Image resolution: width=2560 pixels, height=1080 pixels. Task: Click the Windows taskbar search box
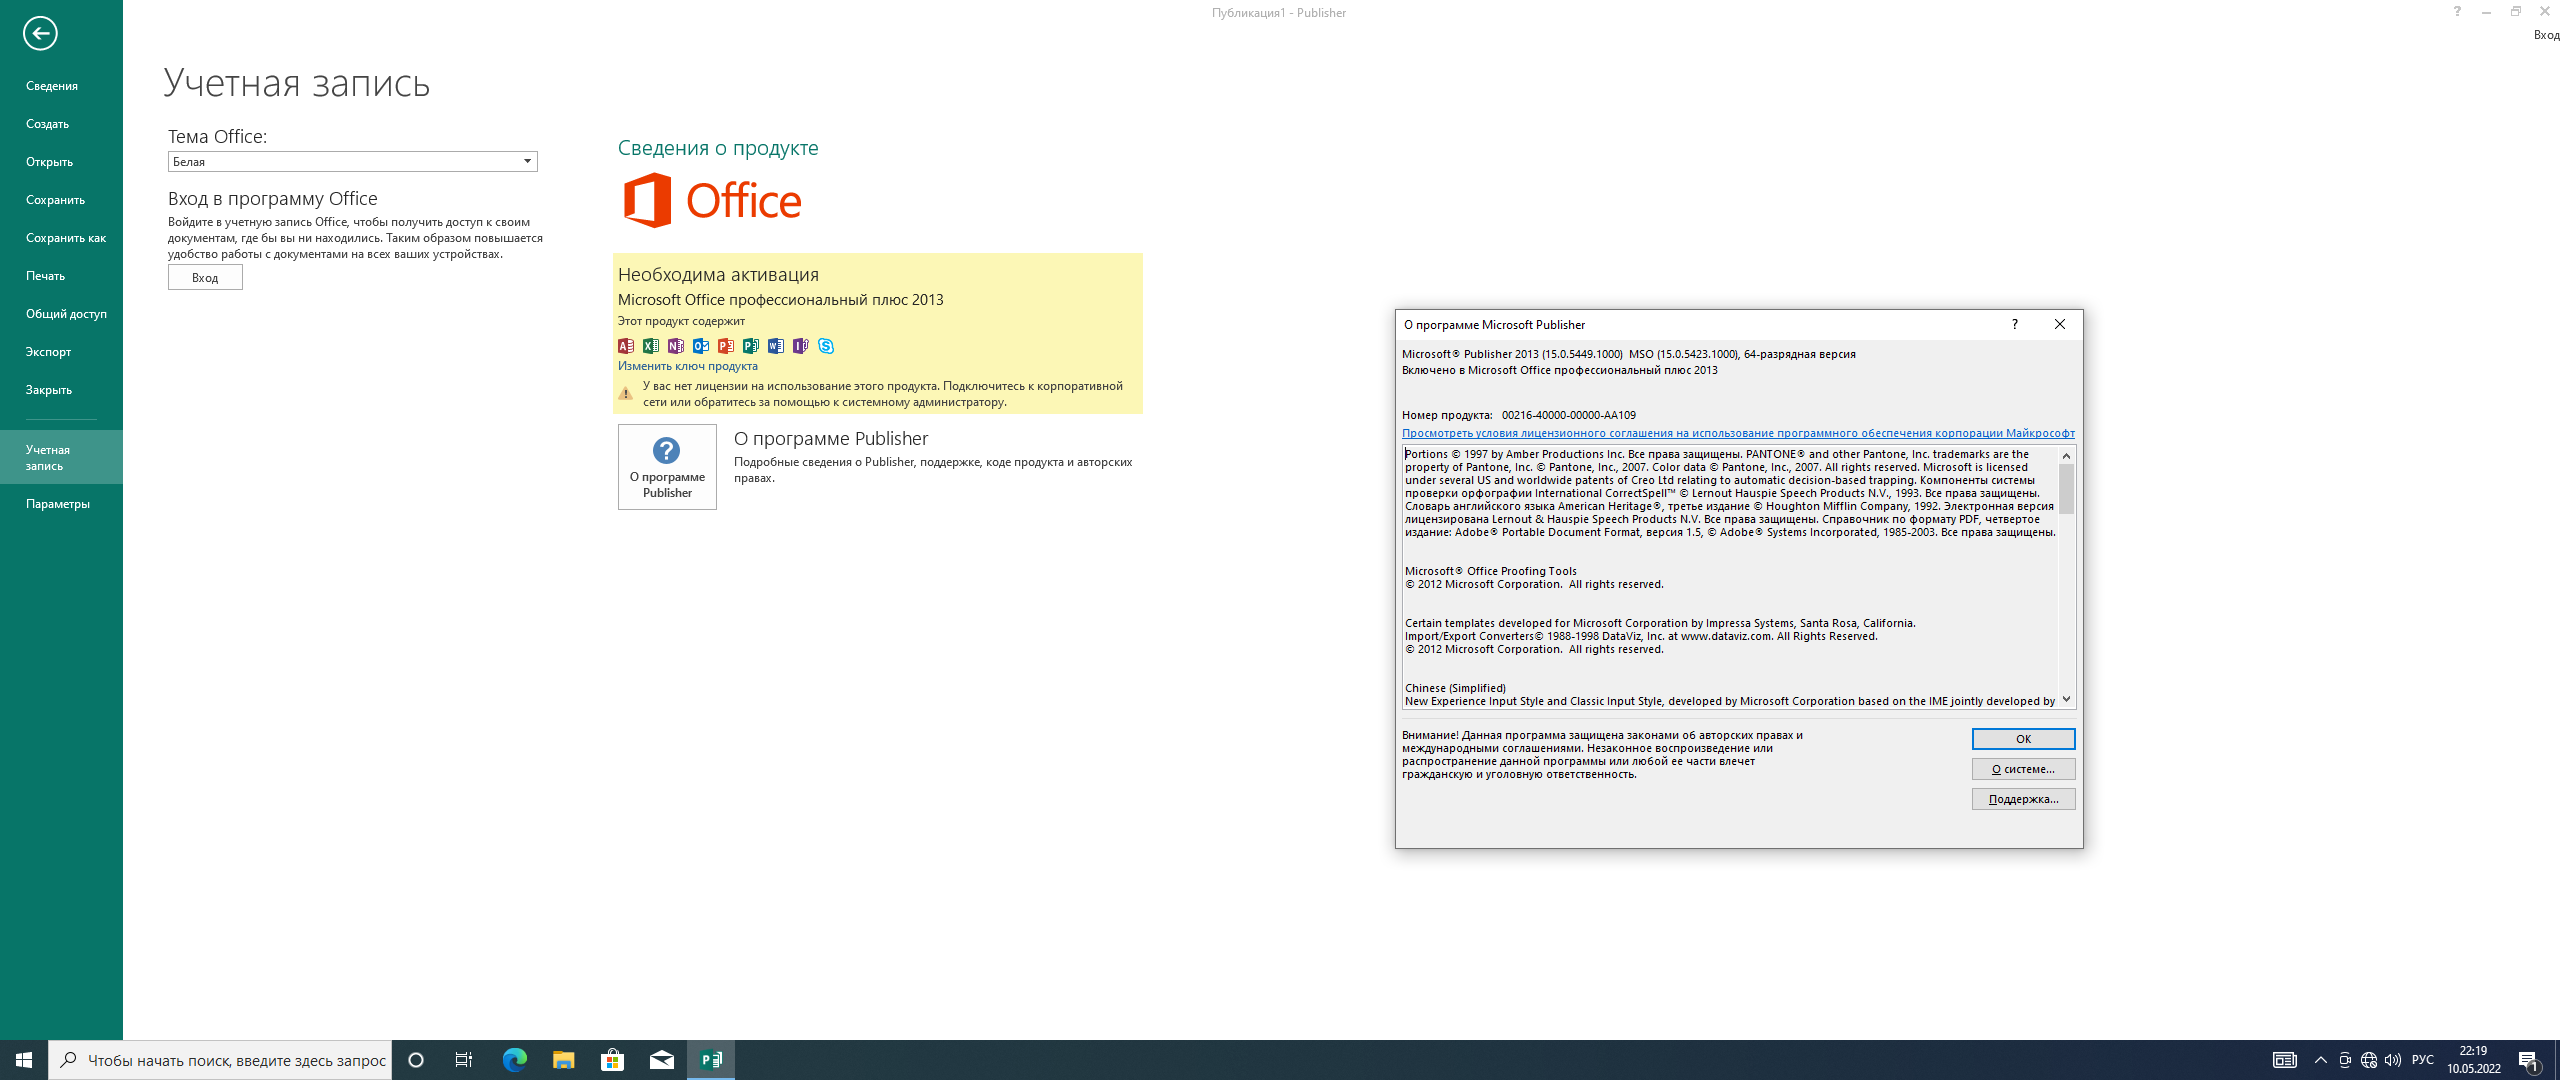(x=220, y=1060)
